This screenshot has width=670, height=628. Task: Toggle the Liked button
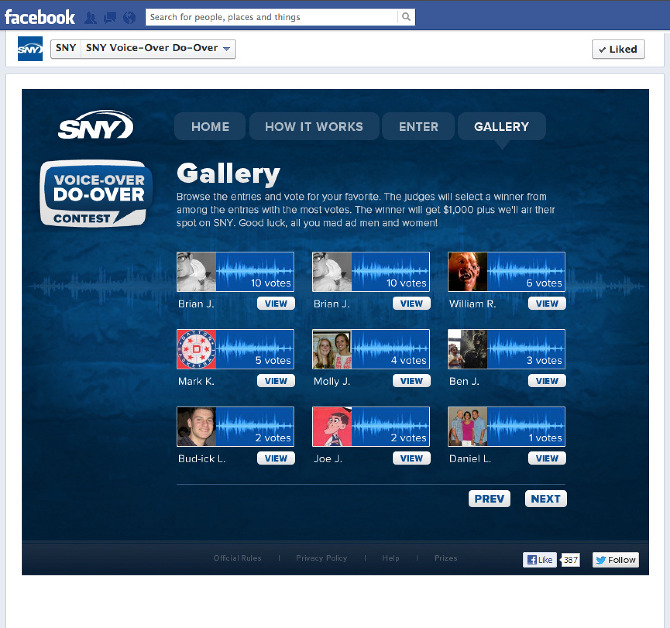[618, 49]
